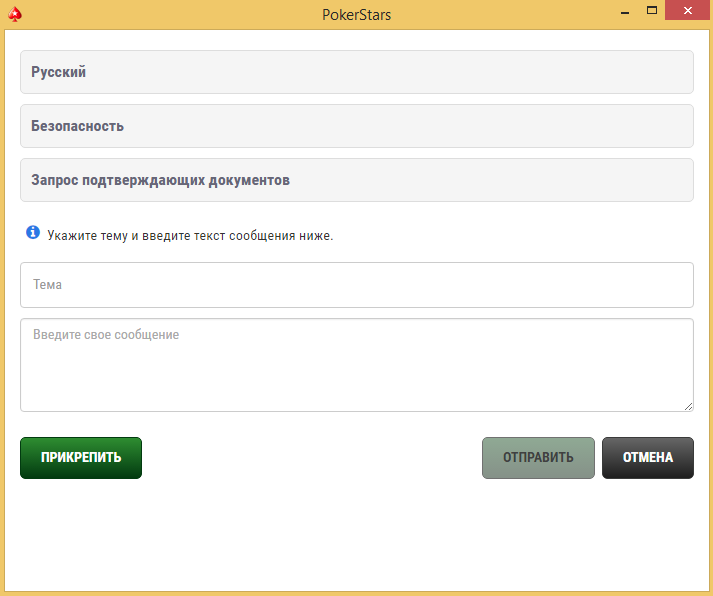The image size is (713, 596).
Task: Click the blue info icon beside the hint
Action: click(33, 233)
